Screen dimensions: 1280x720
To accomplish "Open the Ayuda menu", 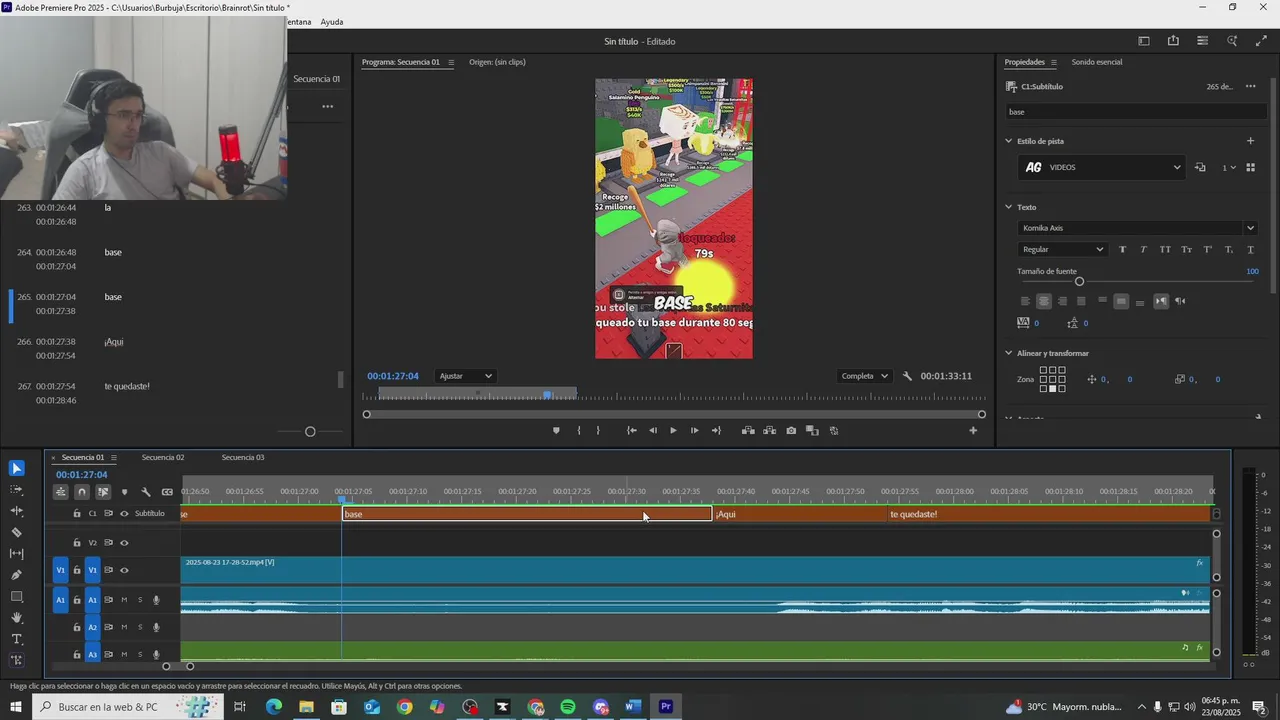I will pos(332,21).
